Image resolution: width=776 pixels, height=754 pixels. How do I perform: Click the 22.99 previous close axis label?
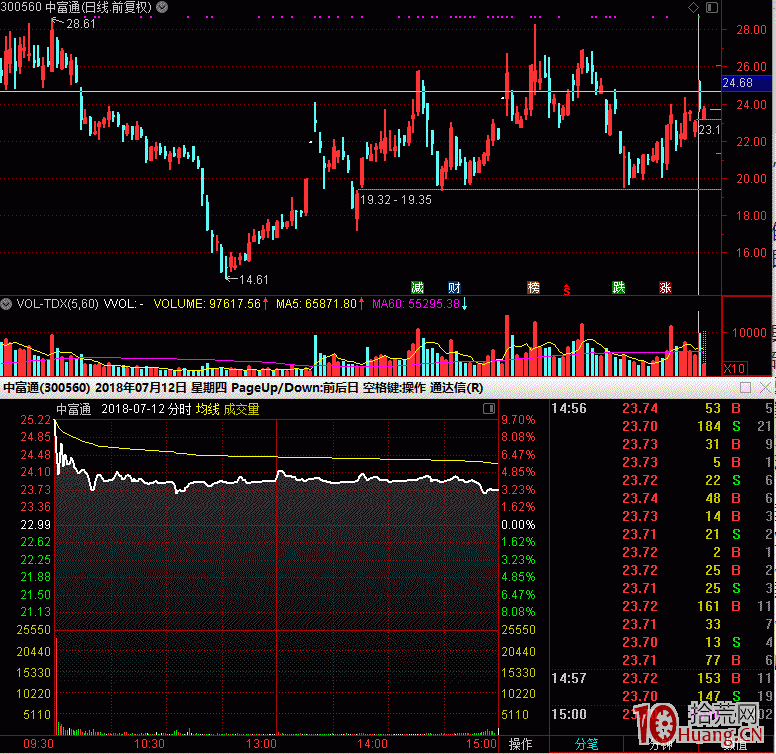[x=36, y=524]
